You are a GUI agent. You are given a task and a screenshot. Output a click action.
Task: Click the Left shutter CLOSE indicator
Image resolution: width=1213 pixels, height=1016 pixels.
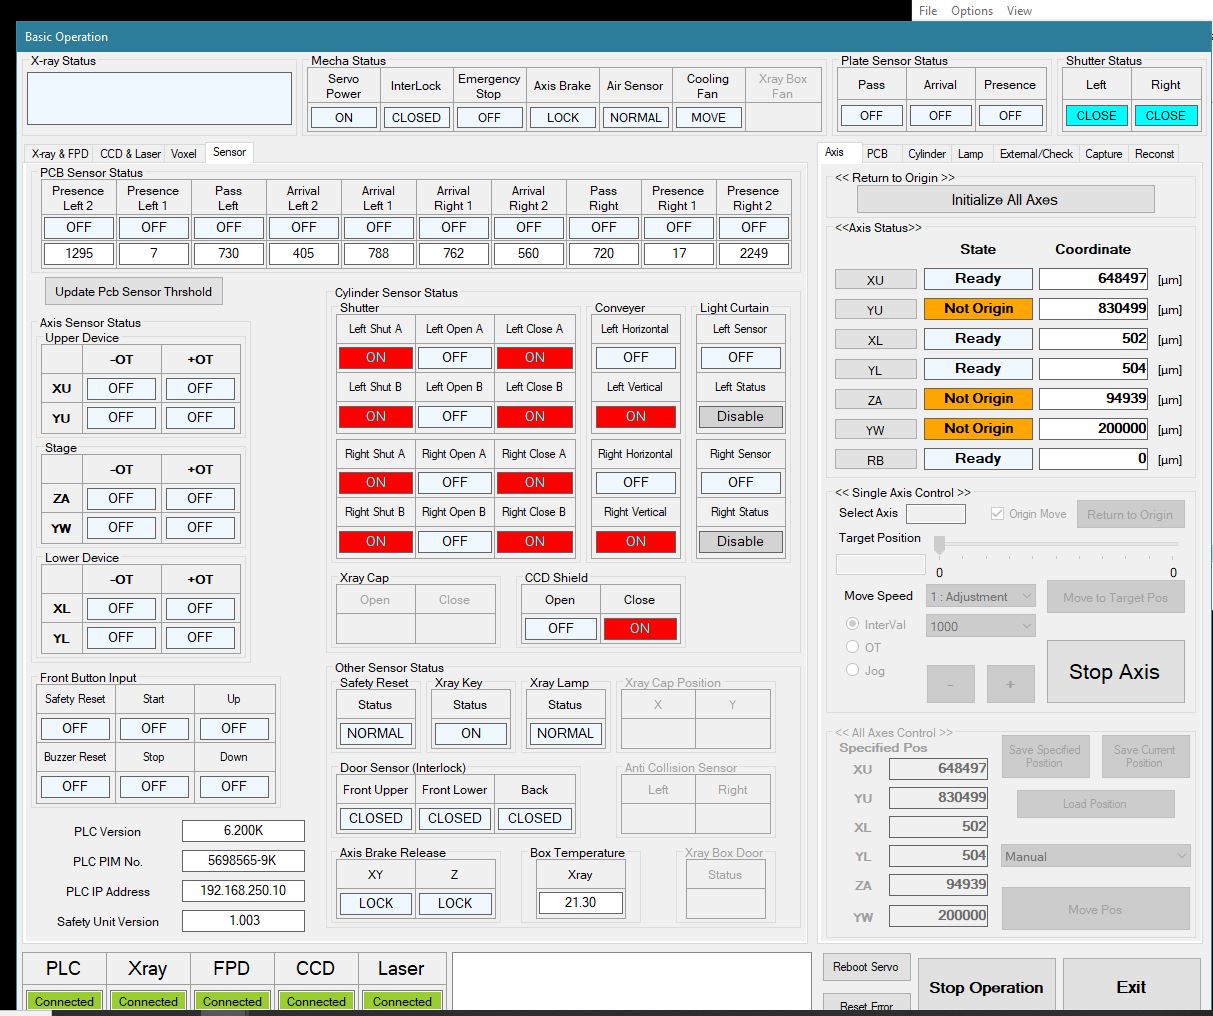(x=1096, y=116)
